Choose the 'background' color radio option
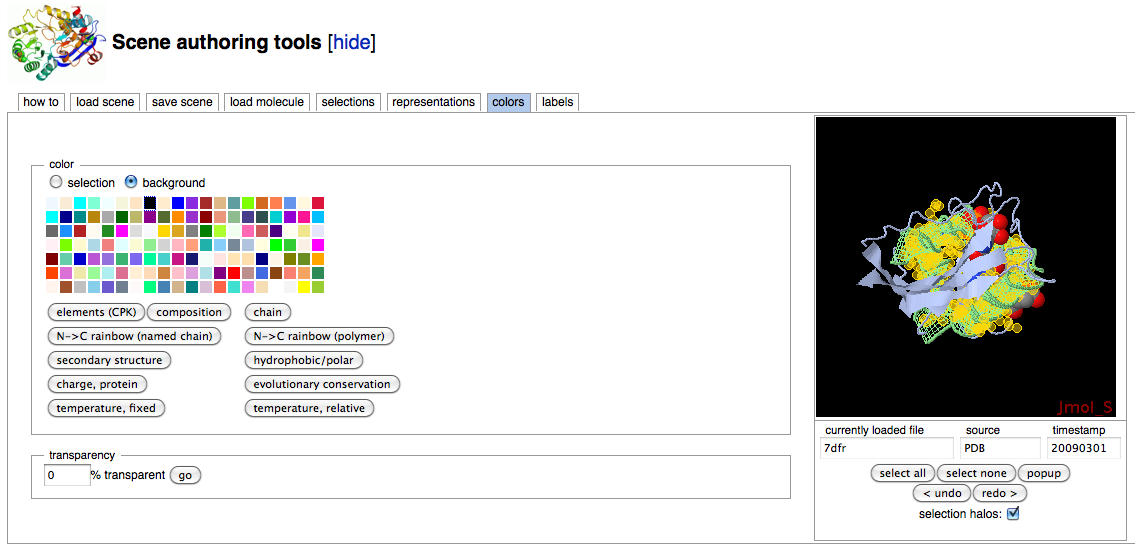This screenshot has height=556, width=1135. [x=131, y=183]
